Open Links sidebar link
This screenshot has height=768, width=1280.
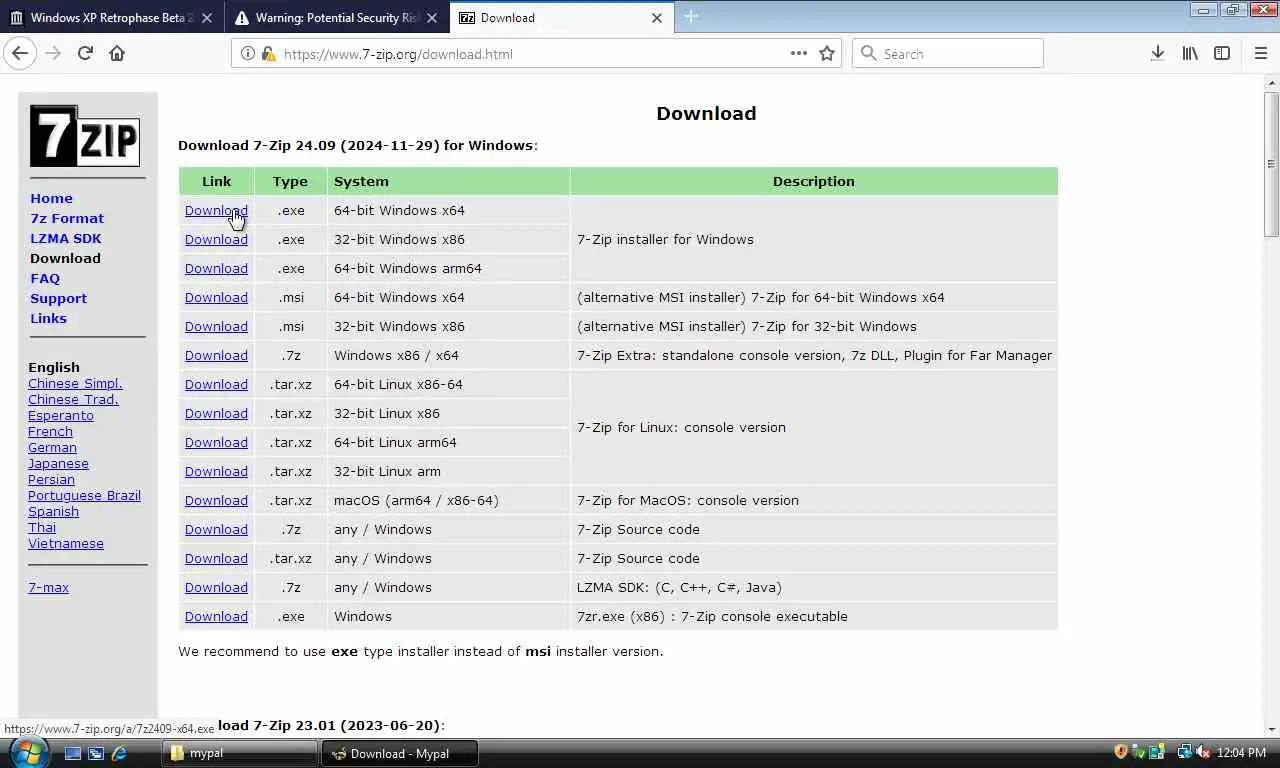(48, 318)
